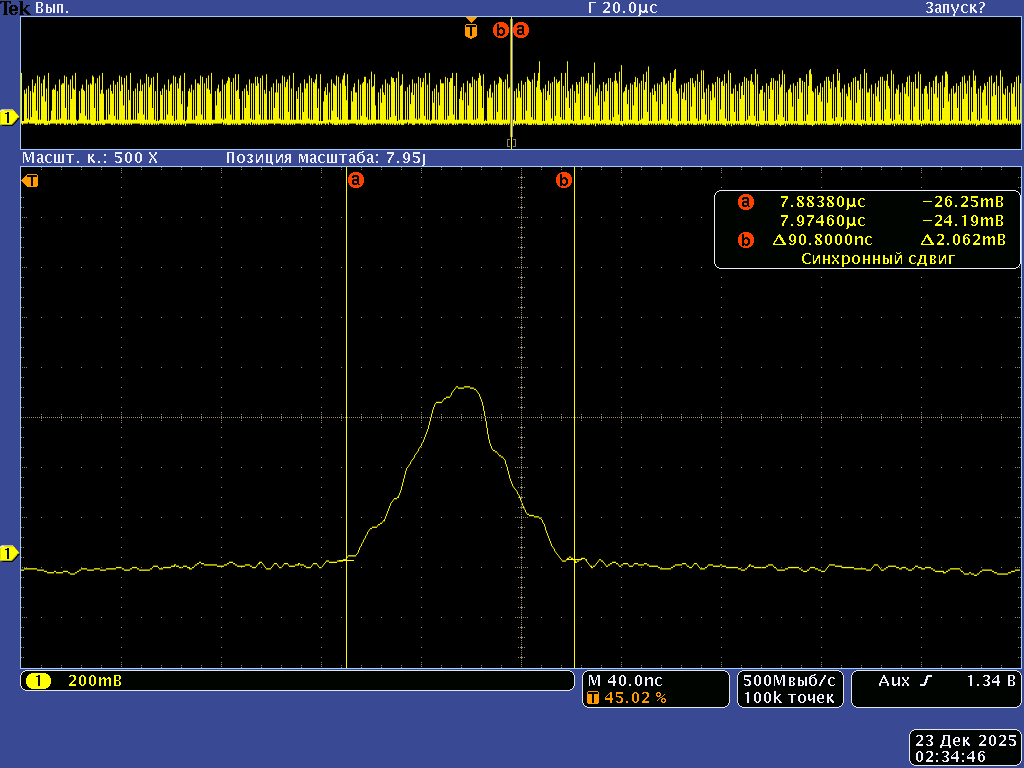Pick cursor b label atop the zoomed graticule
Screen dimensions: 1024x768
564,181
